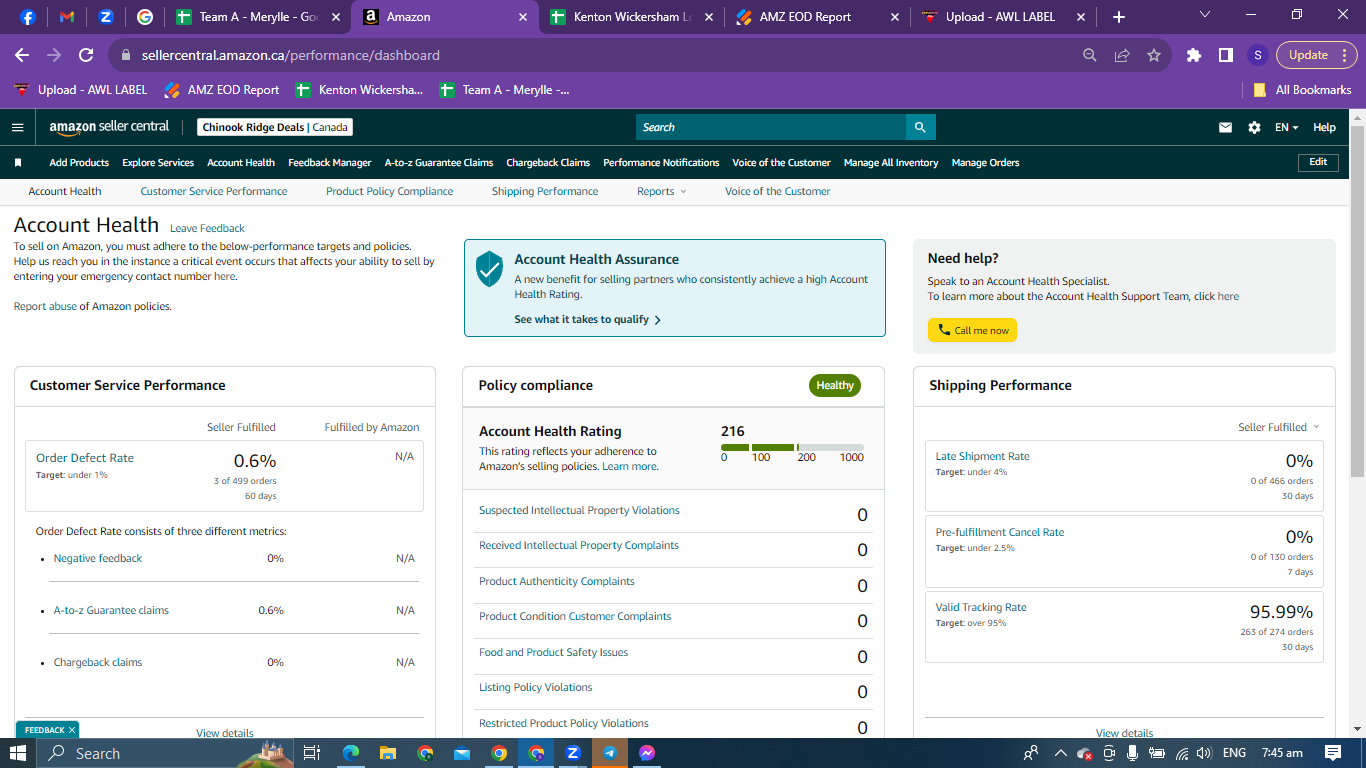
Task: Click the Account Health Rating score bar
Action: 792,447
